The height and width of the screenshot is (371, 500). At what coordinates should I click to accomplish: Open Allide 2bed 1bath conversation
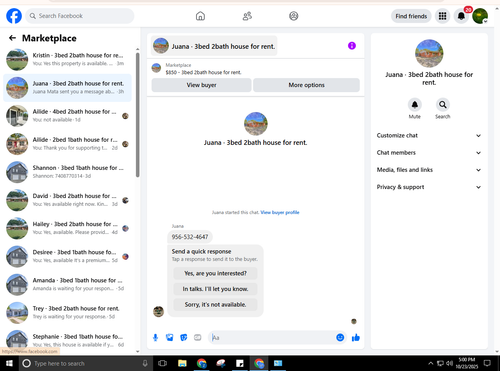(x=67, y=144)
